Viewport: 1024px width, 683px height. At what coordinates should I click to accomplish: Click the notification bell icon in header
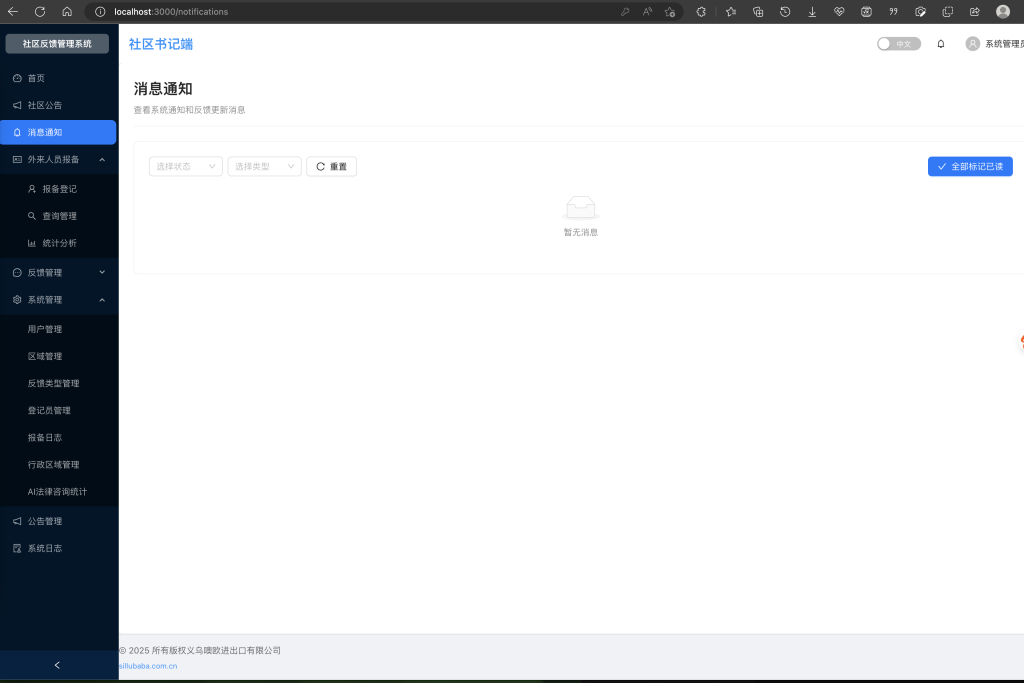tap(940, 44)
